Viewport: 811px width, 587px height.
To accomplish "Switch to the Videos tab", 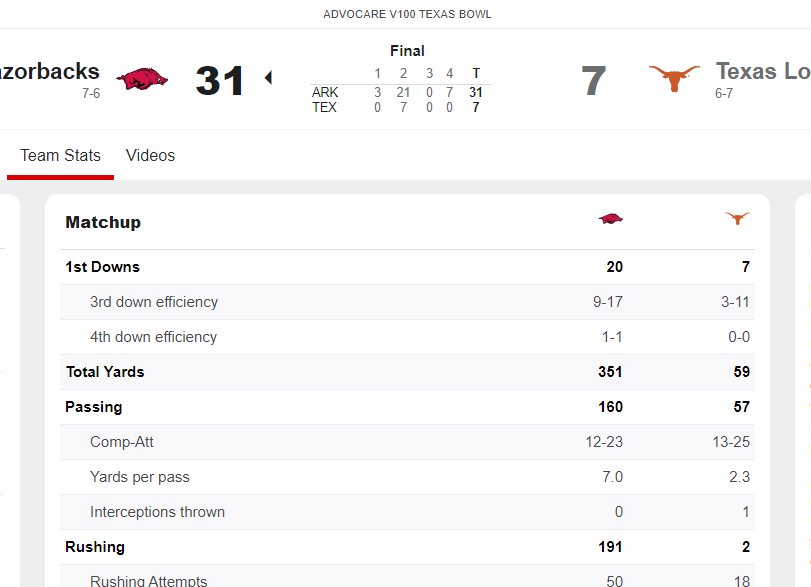I will tap(150, 155).
